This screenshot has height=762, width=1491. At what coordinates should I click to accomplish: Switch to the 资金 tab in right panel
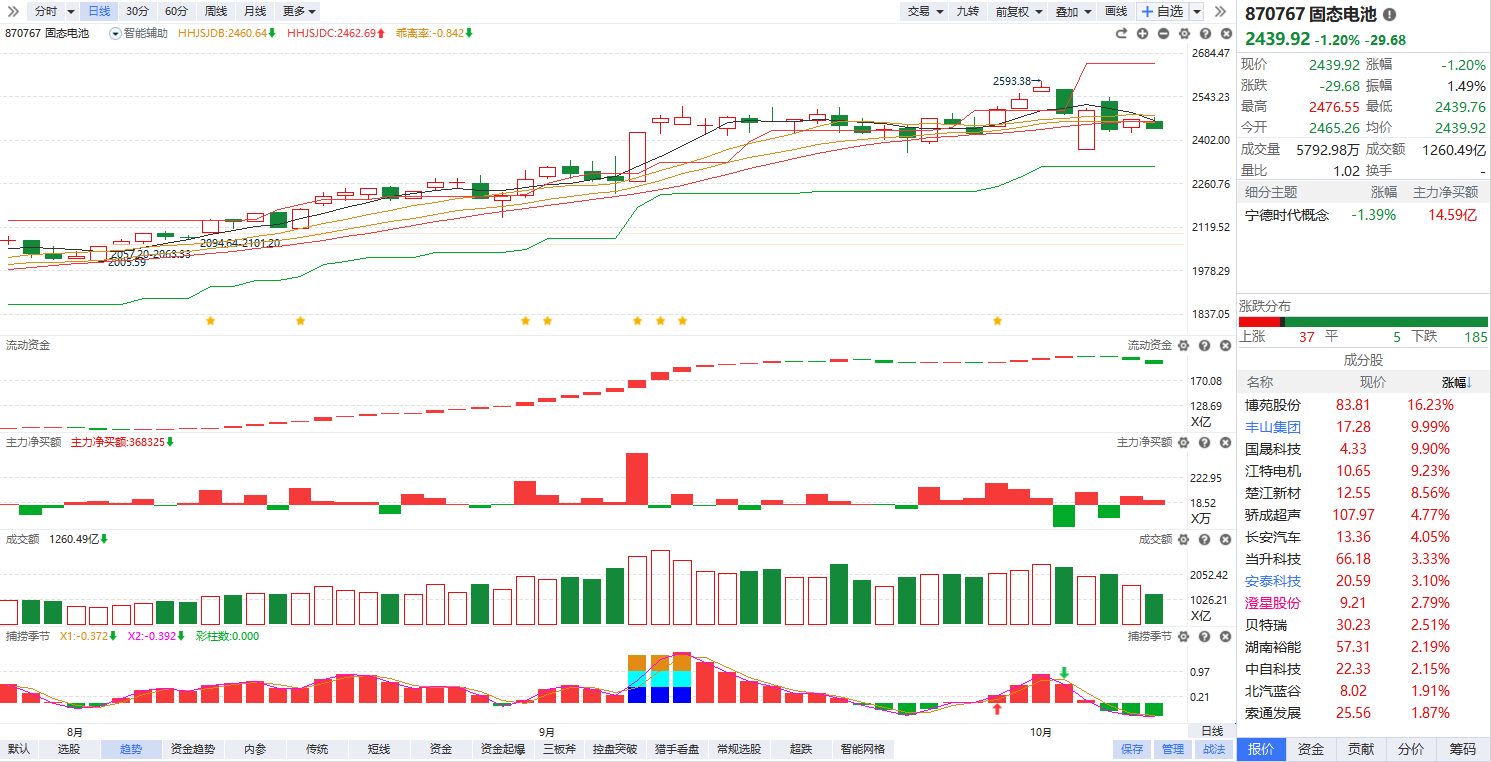point(1311,749)
